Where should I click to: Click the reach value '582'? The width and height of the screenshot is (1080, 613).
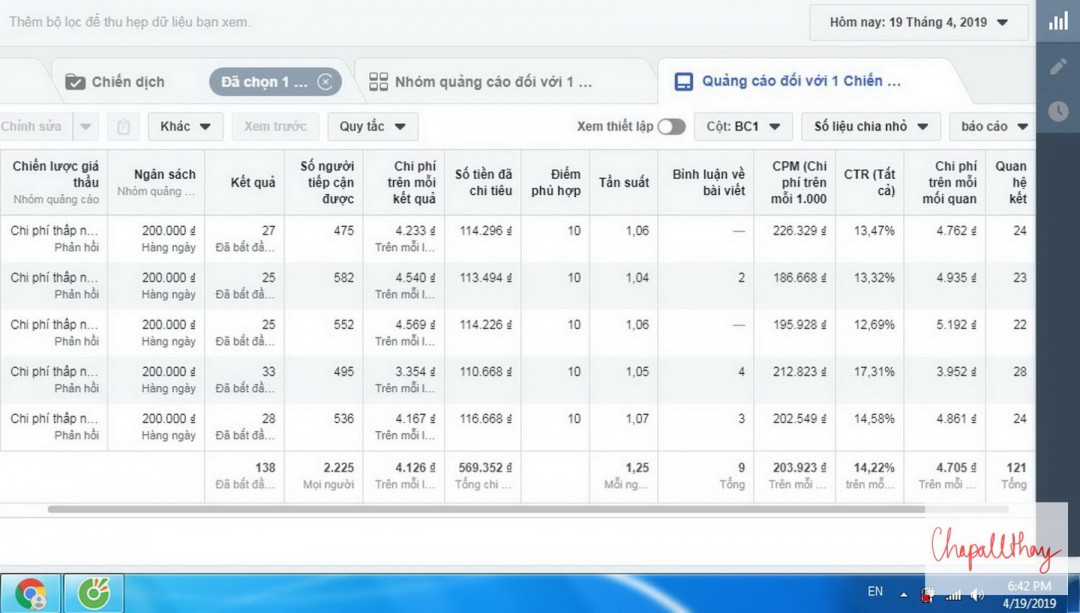344,278
